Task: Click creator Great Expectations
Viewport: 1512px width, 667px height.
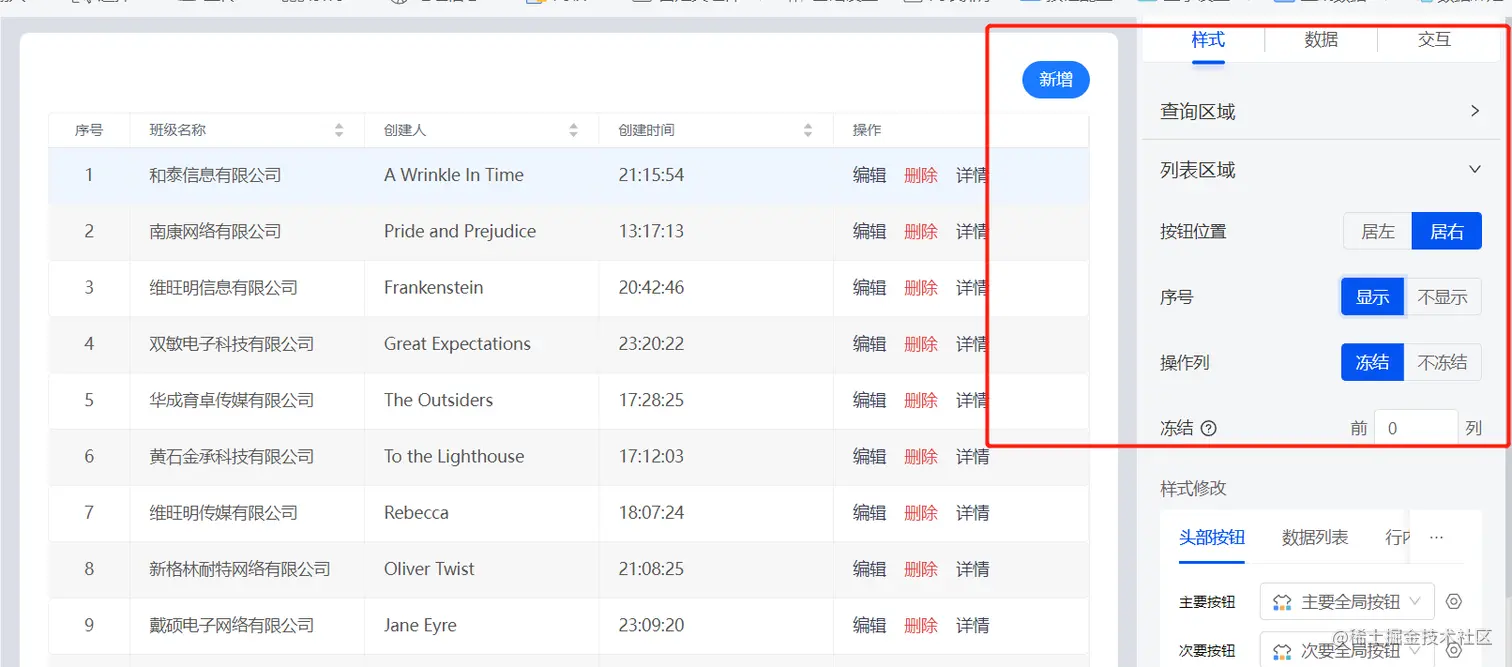Action: (x=457, y=344)
